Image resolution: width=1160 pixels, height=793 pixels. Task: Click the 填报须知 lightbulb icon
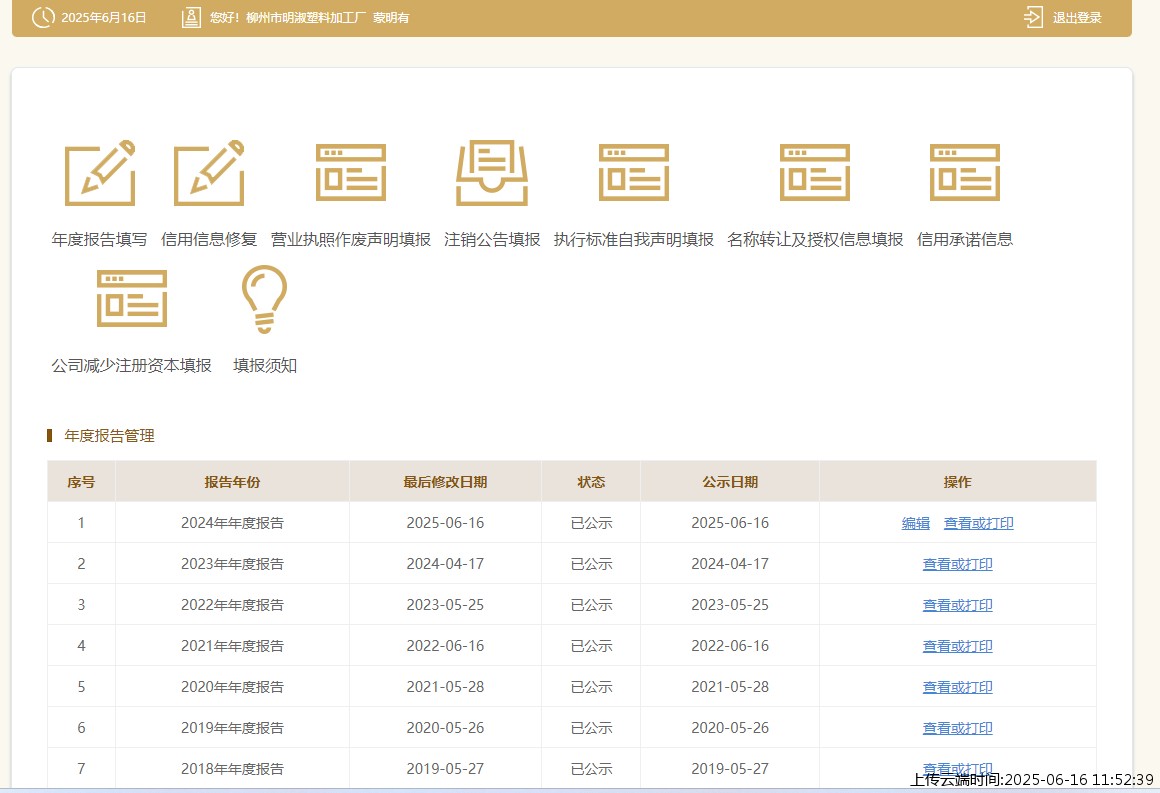264,299
